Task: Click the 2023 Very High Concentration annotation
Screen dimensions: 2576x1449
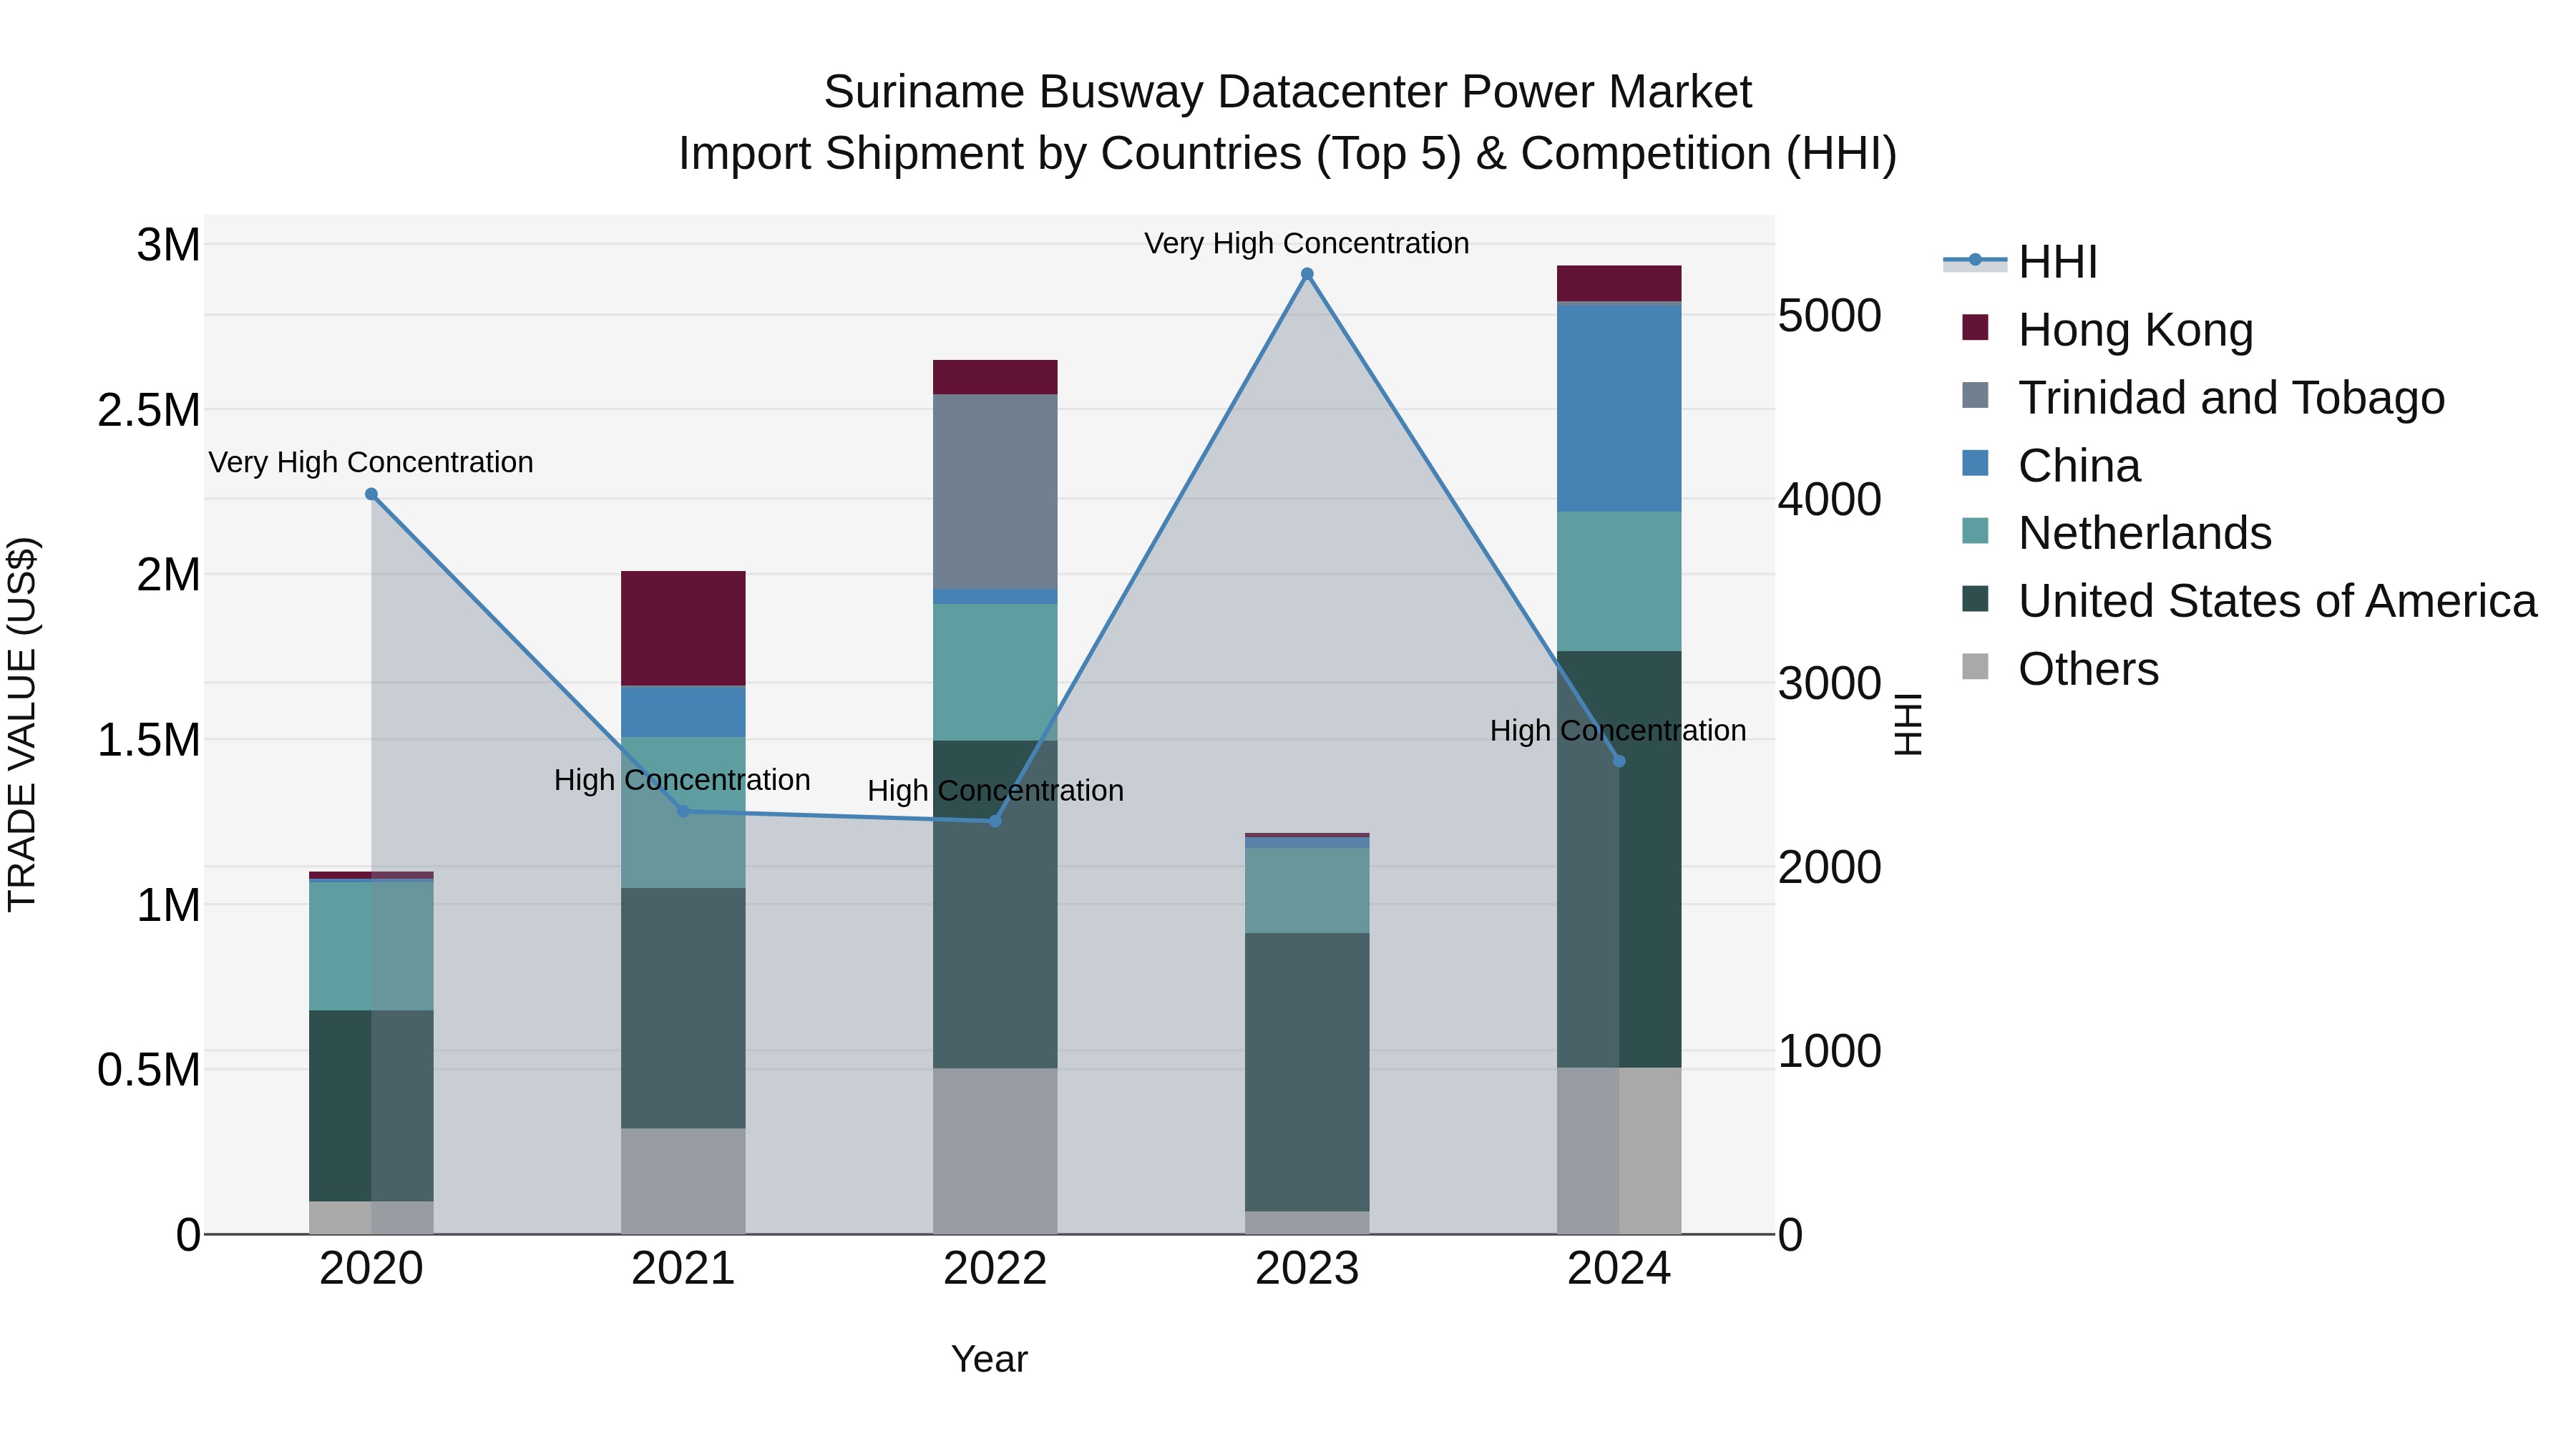Action: tap(1307, 243)
